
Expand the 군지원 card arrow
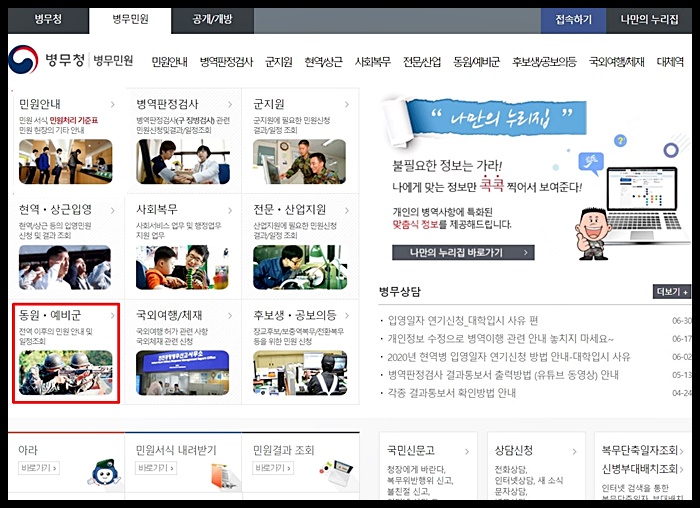point(347,104)
